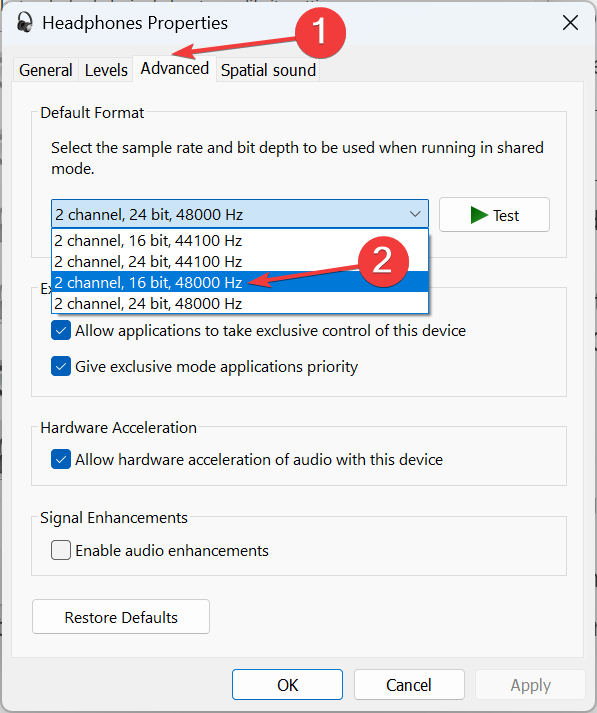Image resolution: width=597 pixels, height=713 pixels.
Task: Go to the Spatial sound tab
Action: coord(268,70)
